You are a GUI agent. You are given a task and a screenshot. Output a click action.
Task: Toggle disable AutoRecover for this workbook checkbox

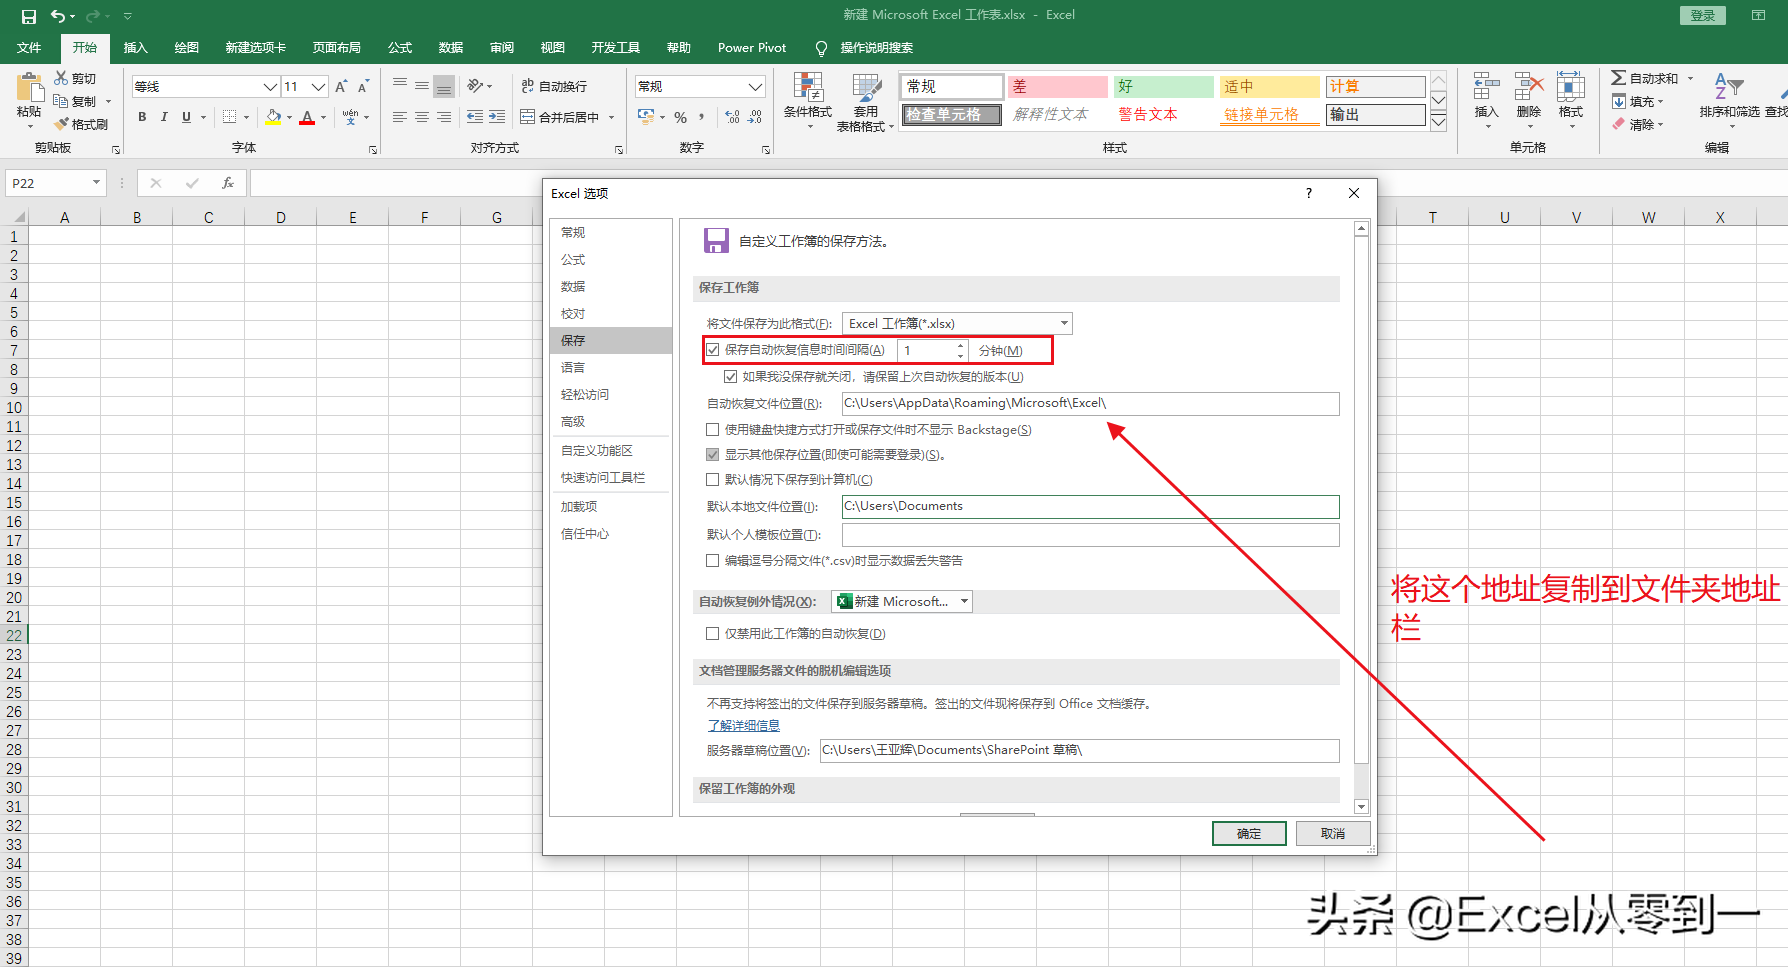(713, 634)
